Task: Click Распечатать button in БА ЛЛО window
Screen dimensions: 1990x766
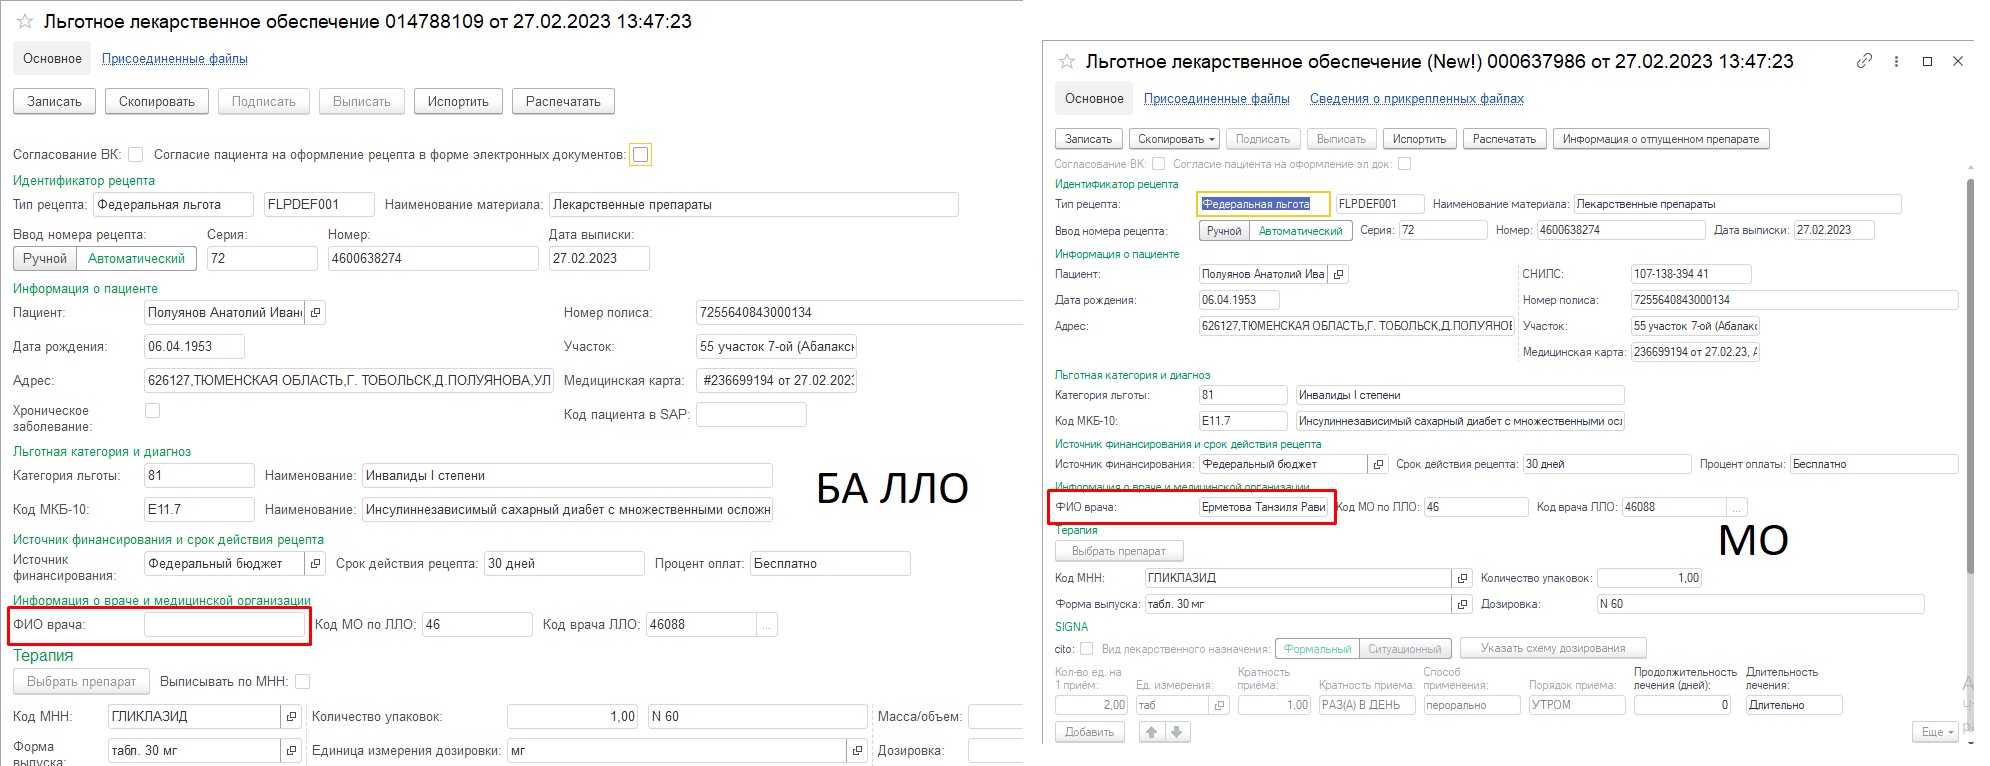Action: click(x=563, y=102)
